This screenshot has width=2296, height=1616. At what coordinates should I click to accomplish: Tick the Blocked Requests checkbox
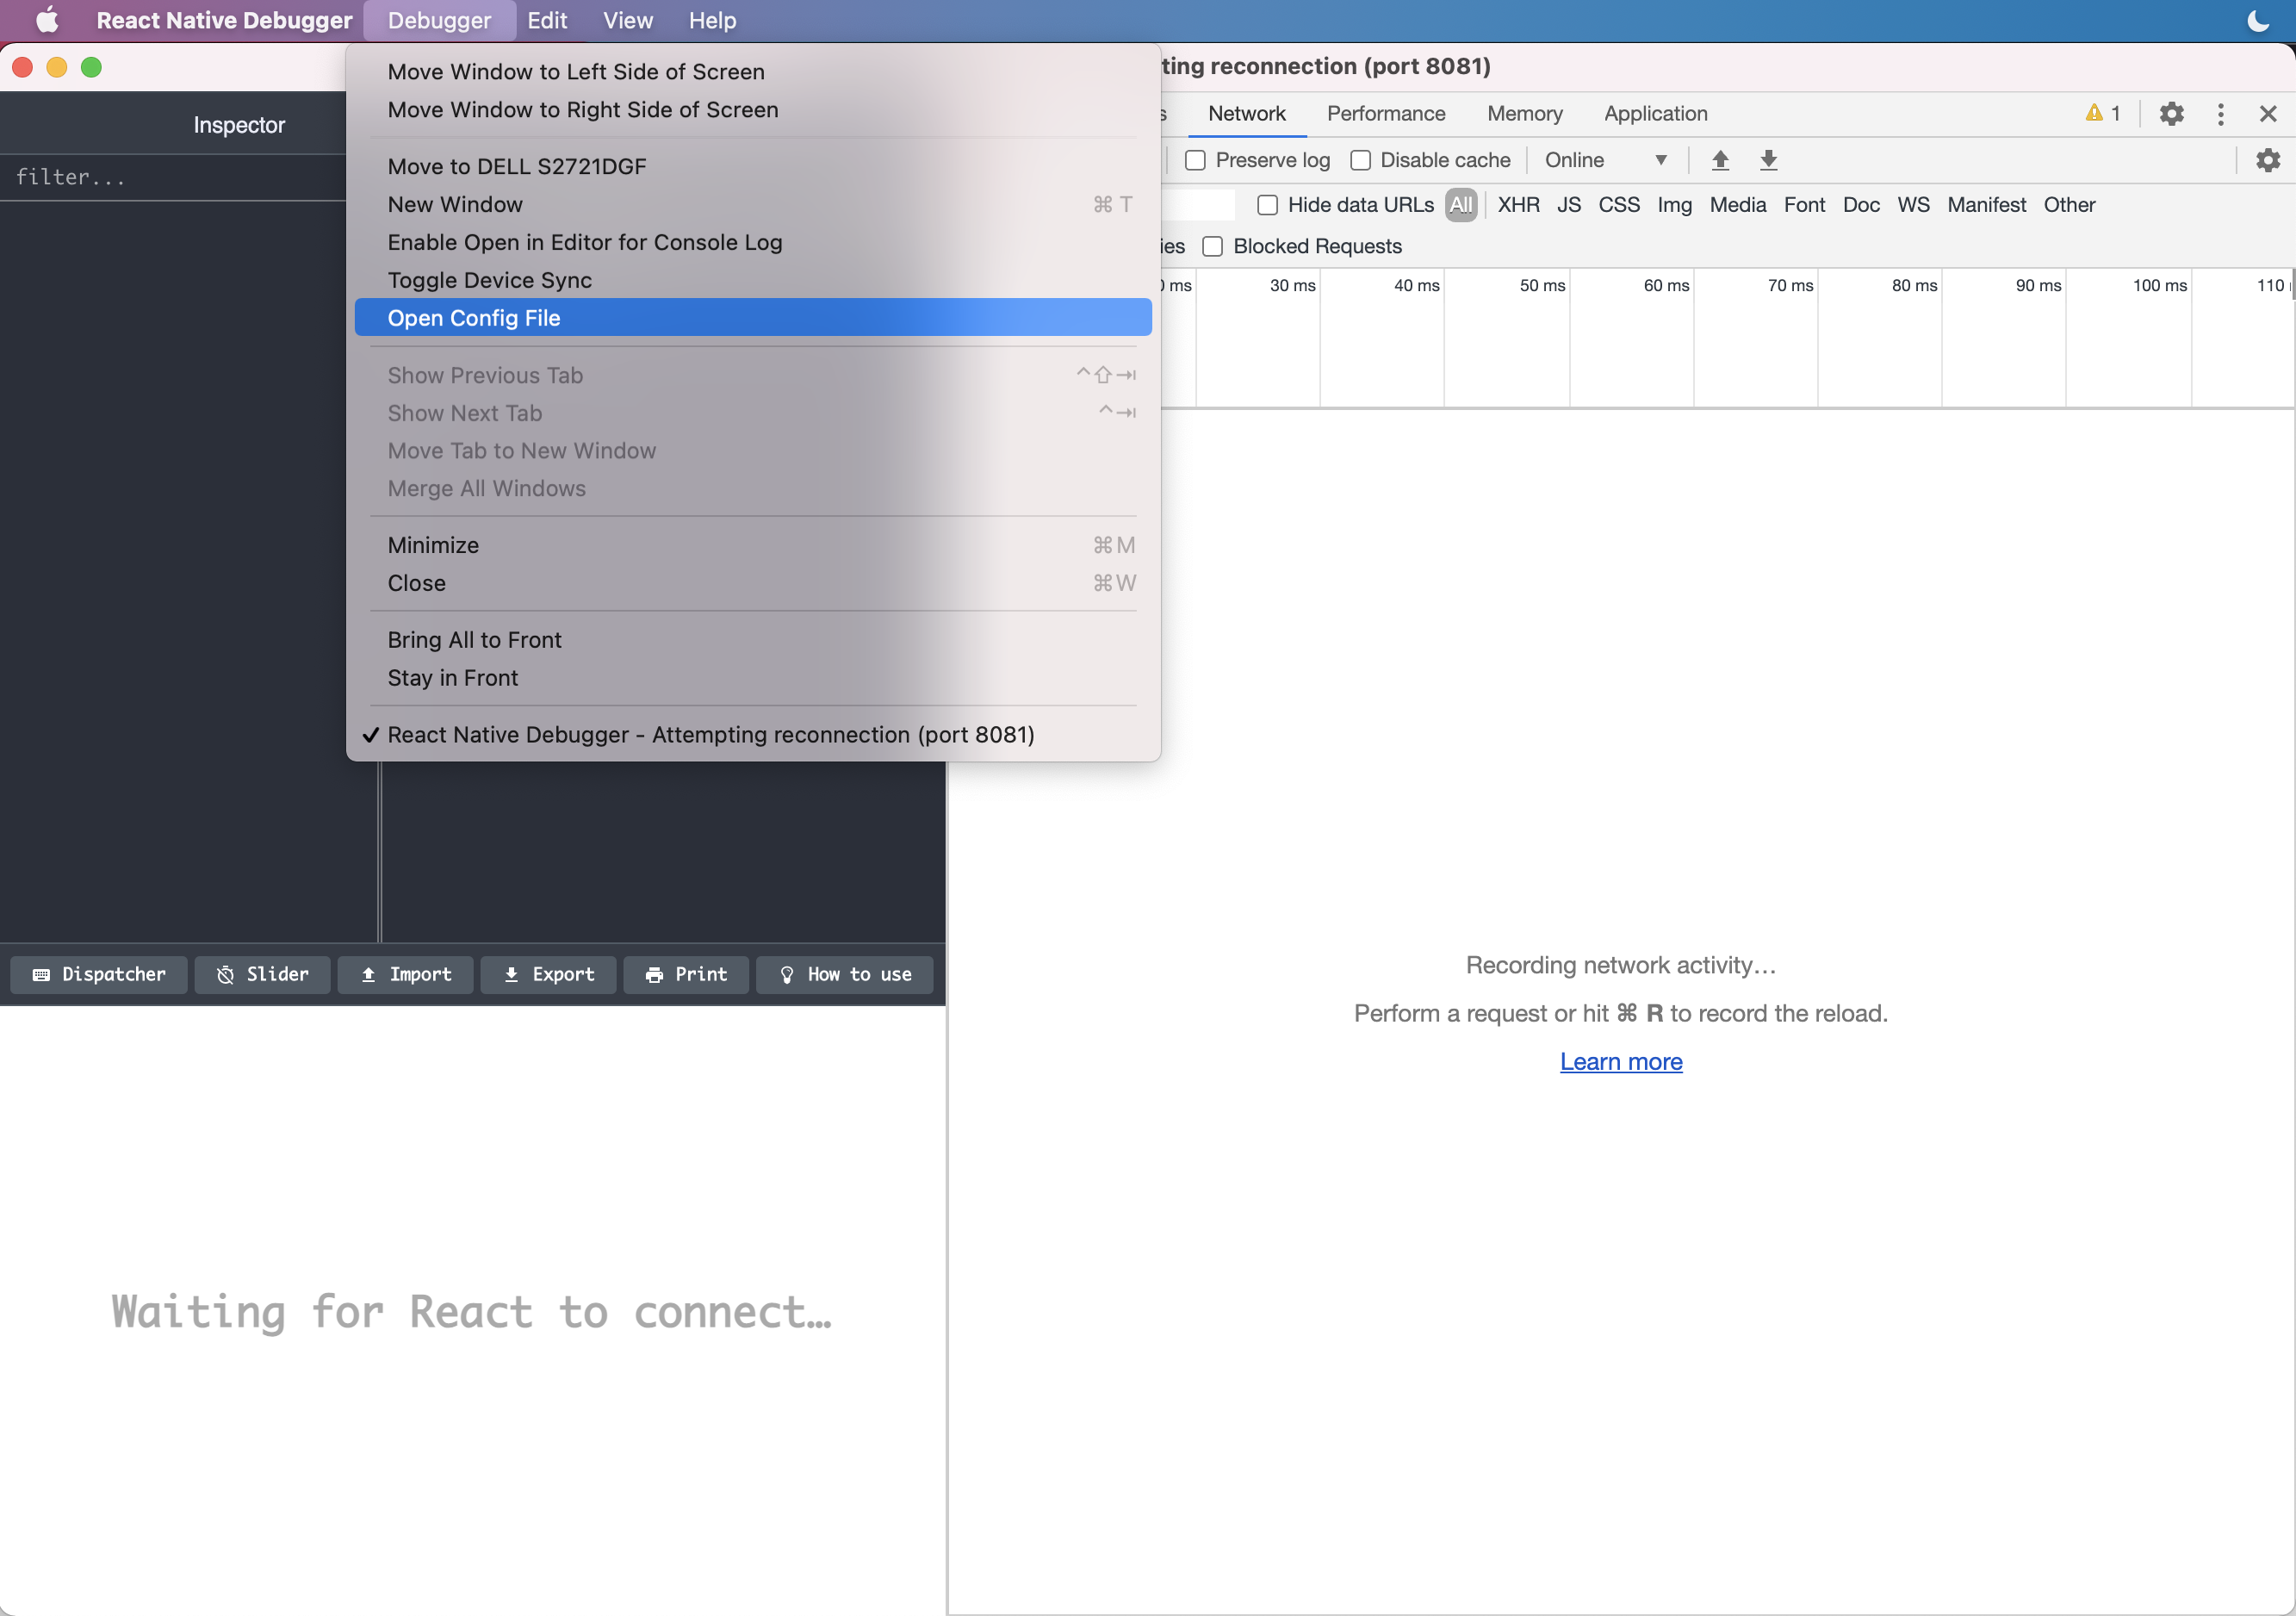(x=1212, y=246)
